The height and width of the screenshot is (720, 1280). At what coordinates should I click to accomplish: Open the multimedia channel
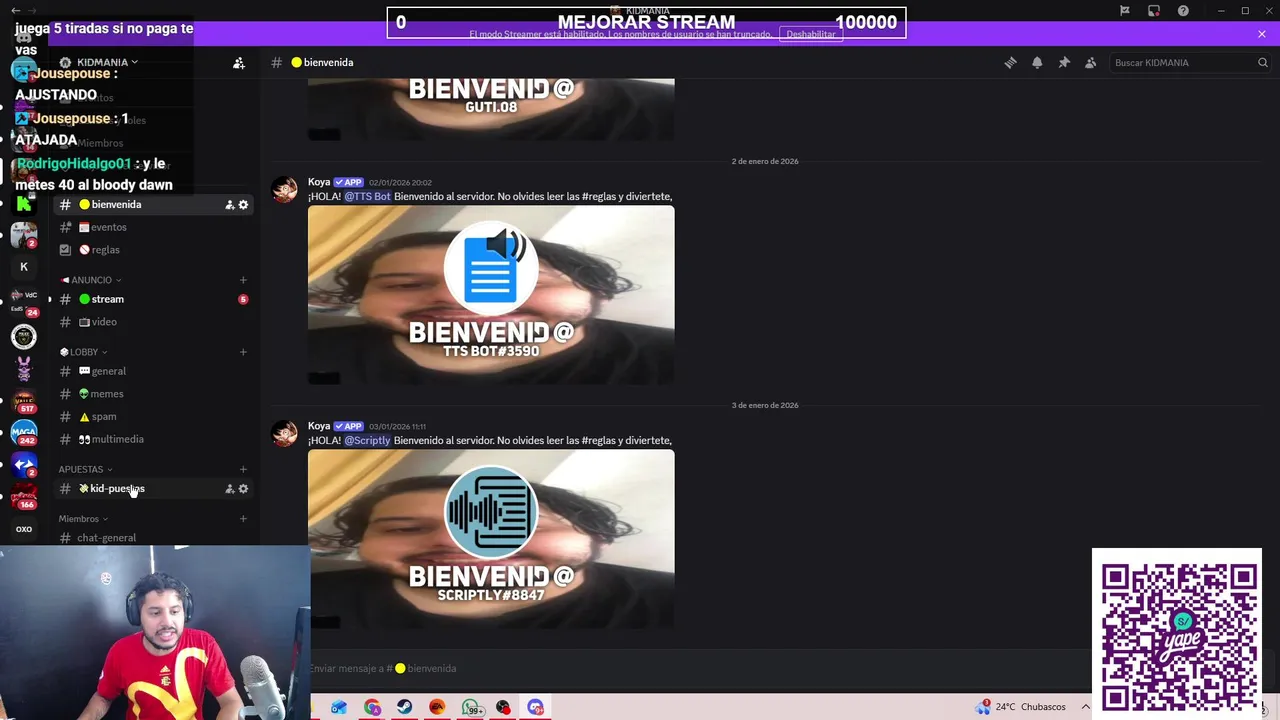point(152,439)
